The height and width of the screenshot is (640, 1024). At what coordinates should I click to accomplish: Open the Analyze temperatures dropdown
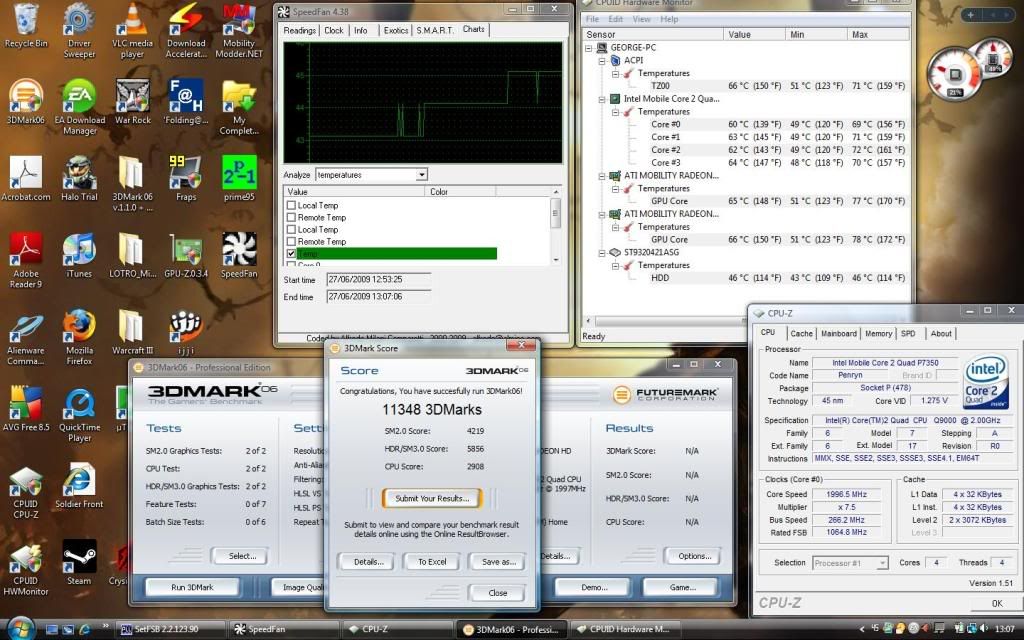421,174
